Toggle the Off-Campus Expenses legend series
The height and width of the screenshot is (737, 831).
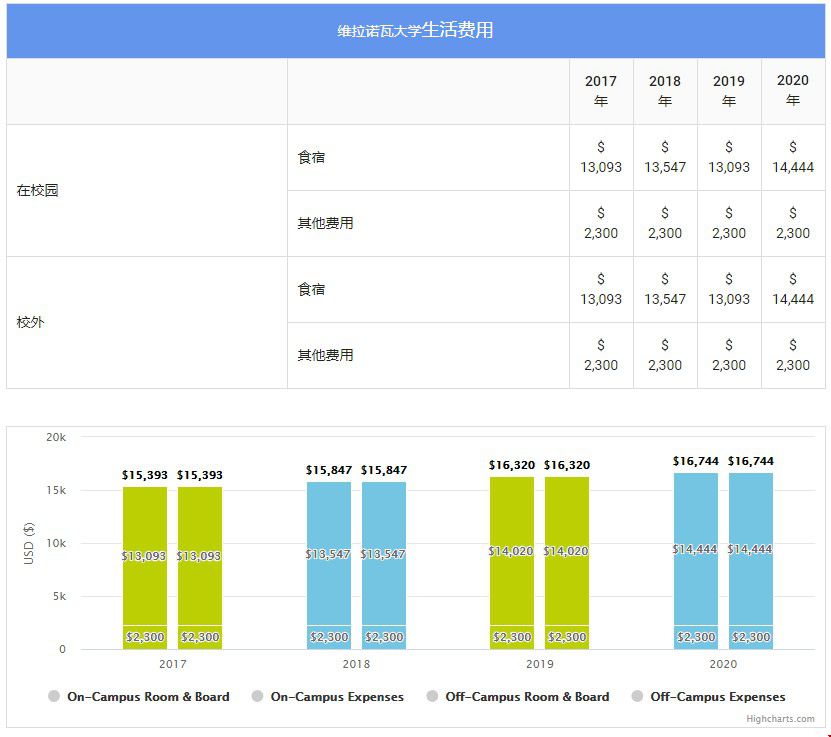coord(708,696)
